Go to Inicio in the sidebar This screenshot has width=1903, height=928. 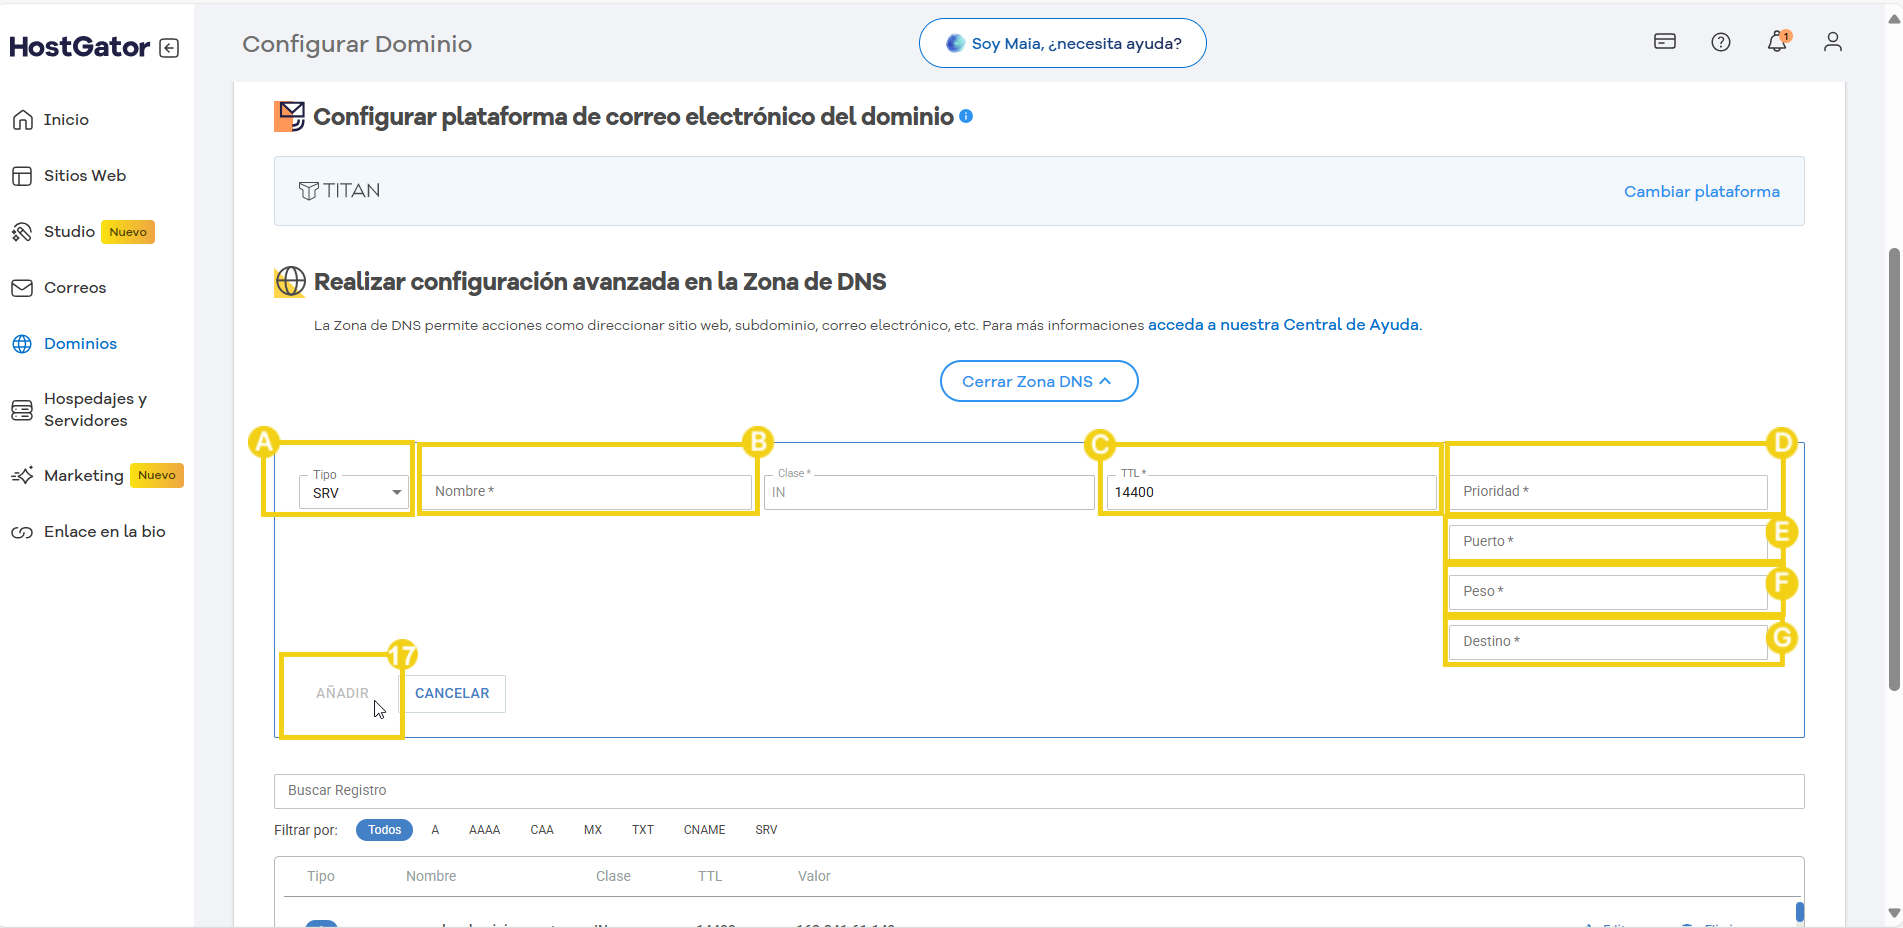pos(66,120)
